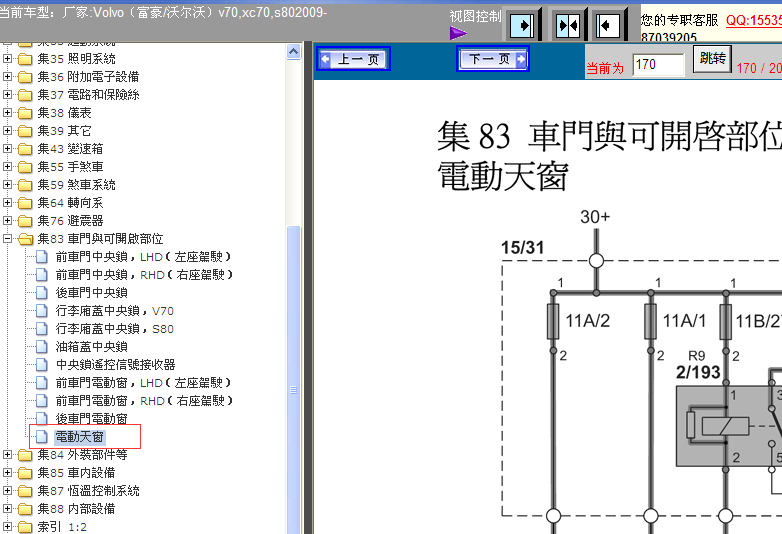Expand the 集76 避震器 folder
Image resolution: width=782 pixels, height=534 pixels.
tap(7, 220)
